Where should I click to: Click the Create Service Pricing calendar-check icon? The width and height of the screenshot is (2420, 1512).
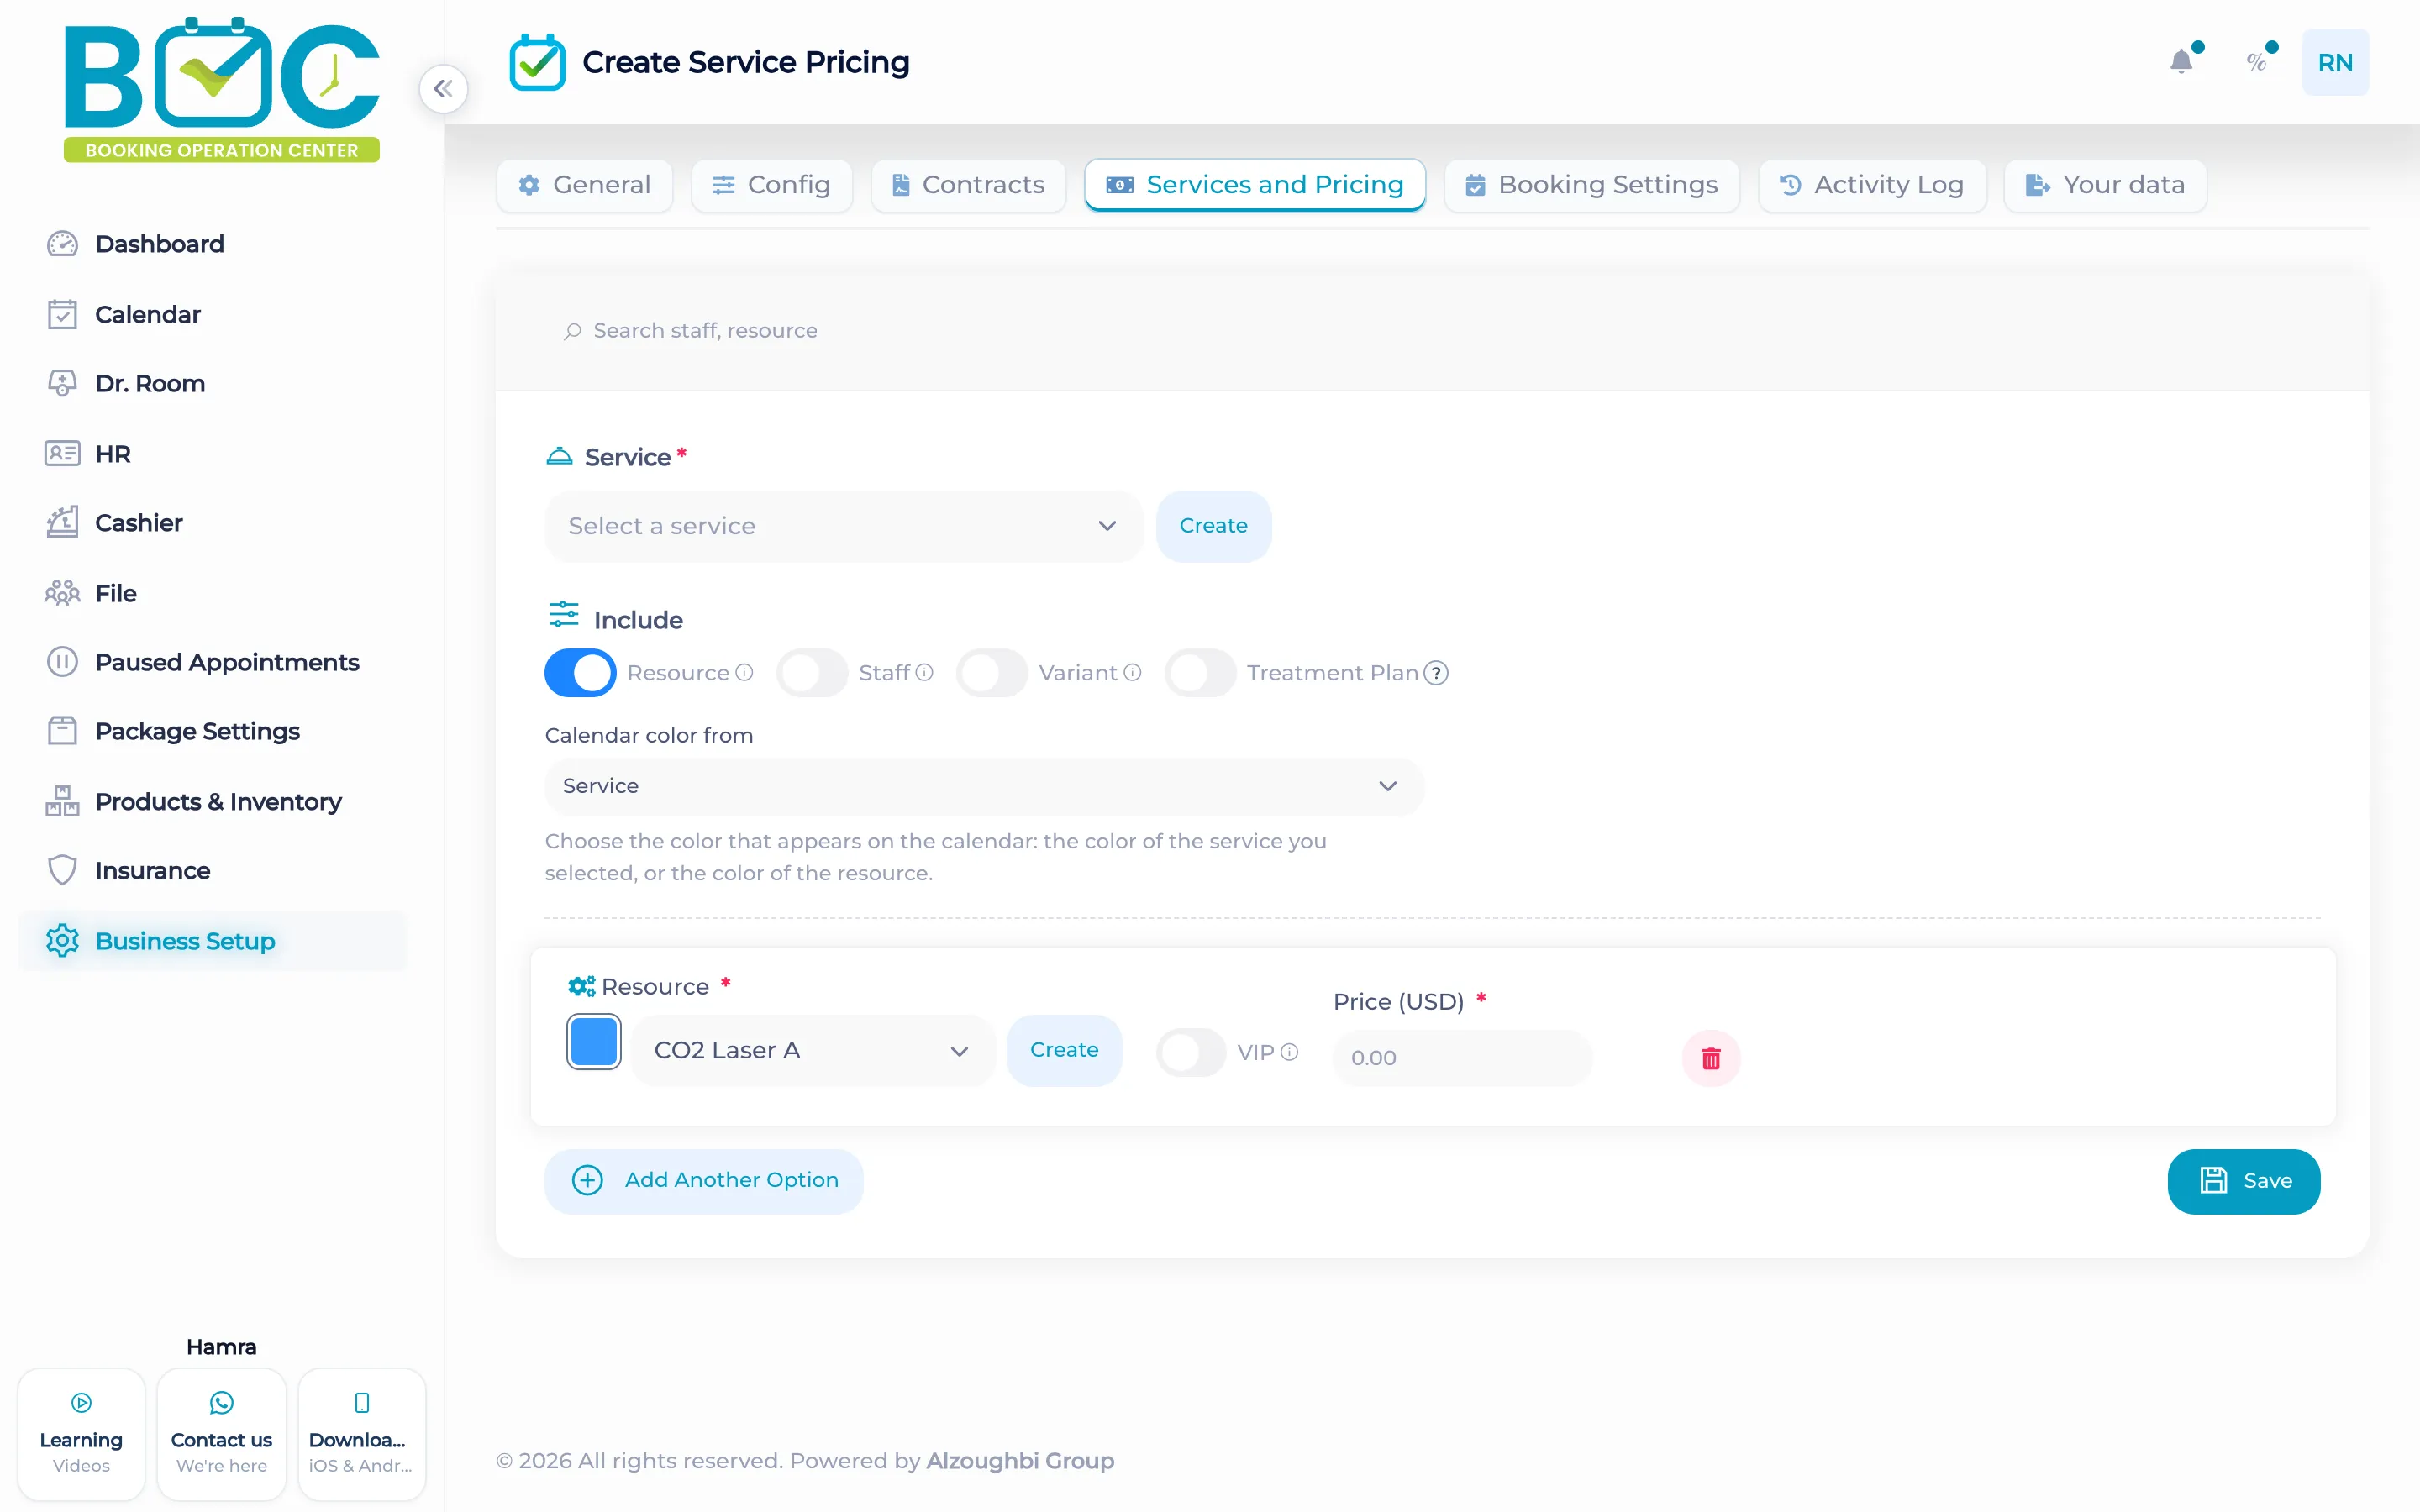pos(537,62)
